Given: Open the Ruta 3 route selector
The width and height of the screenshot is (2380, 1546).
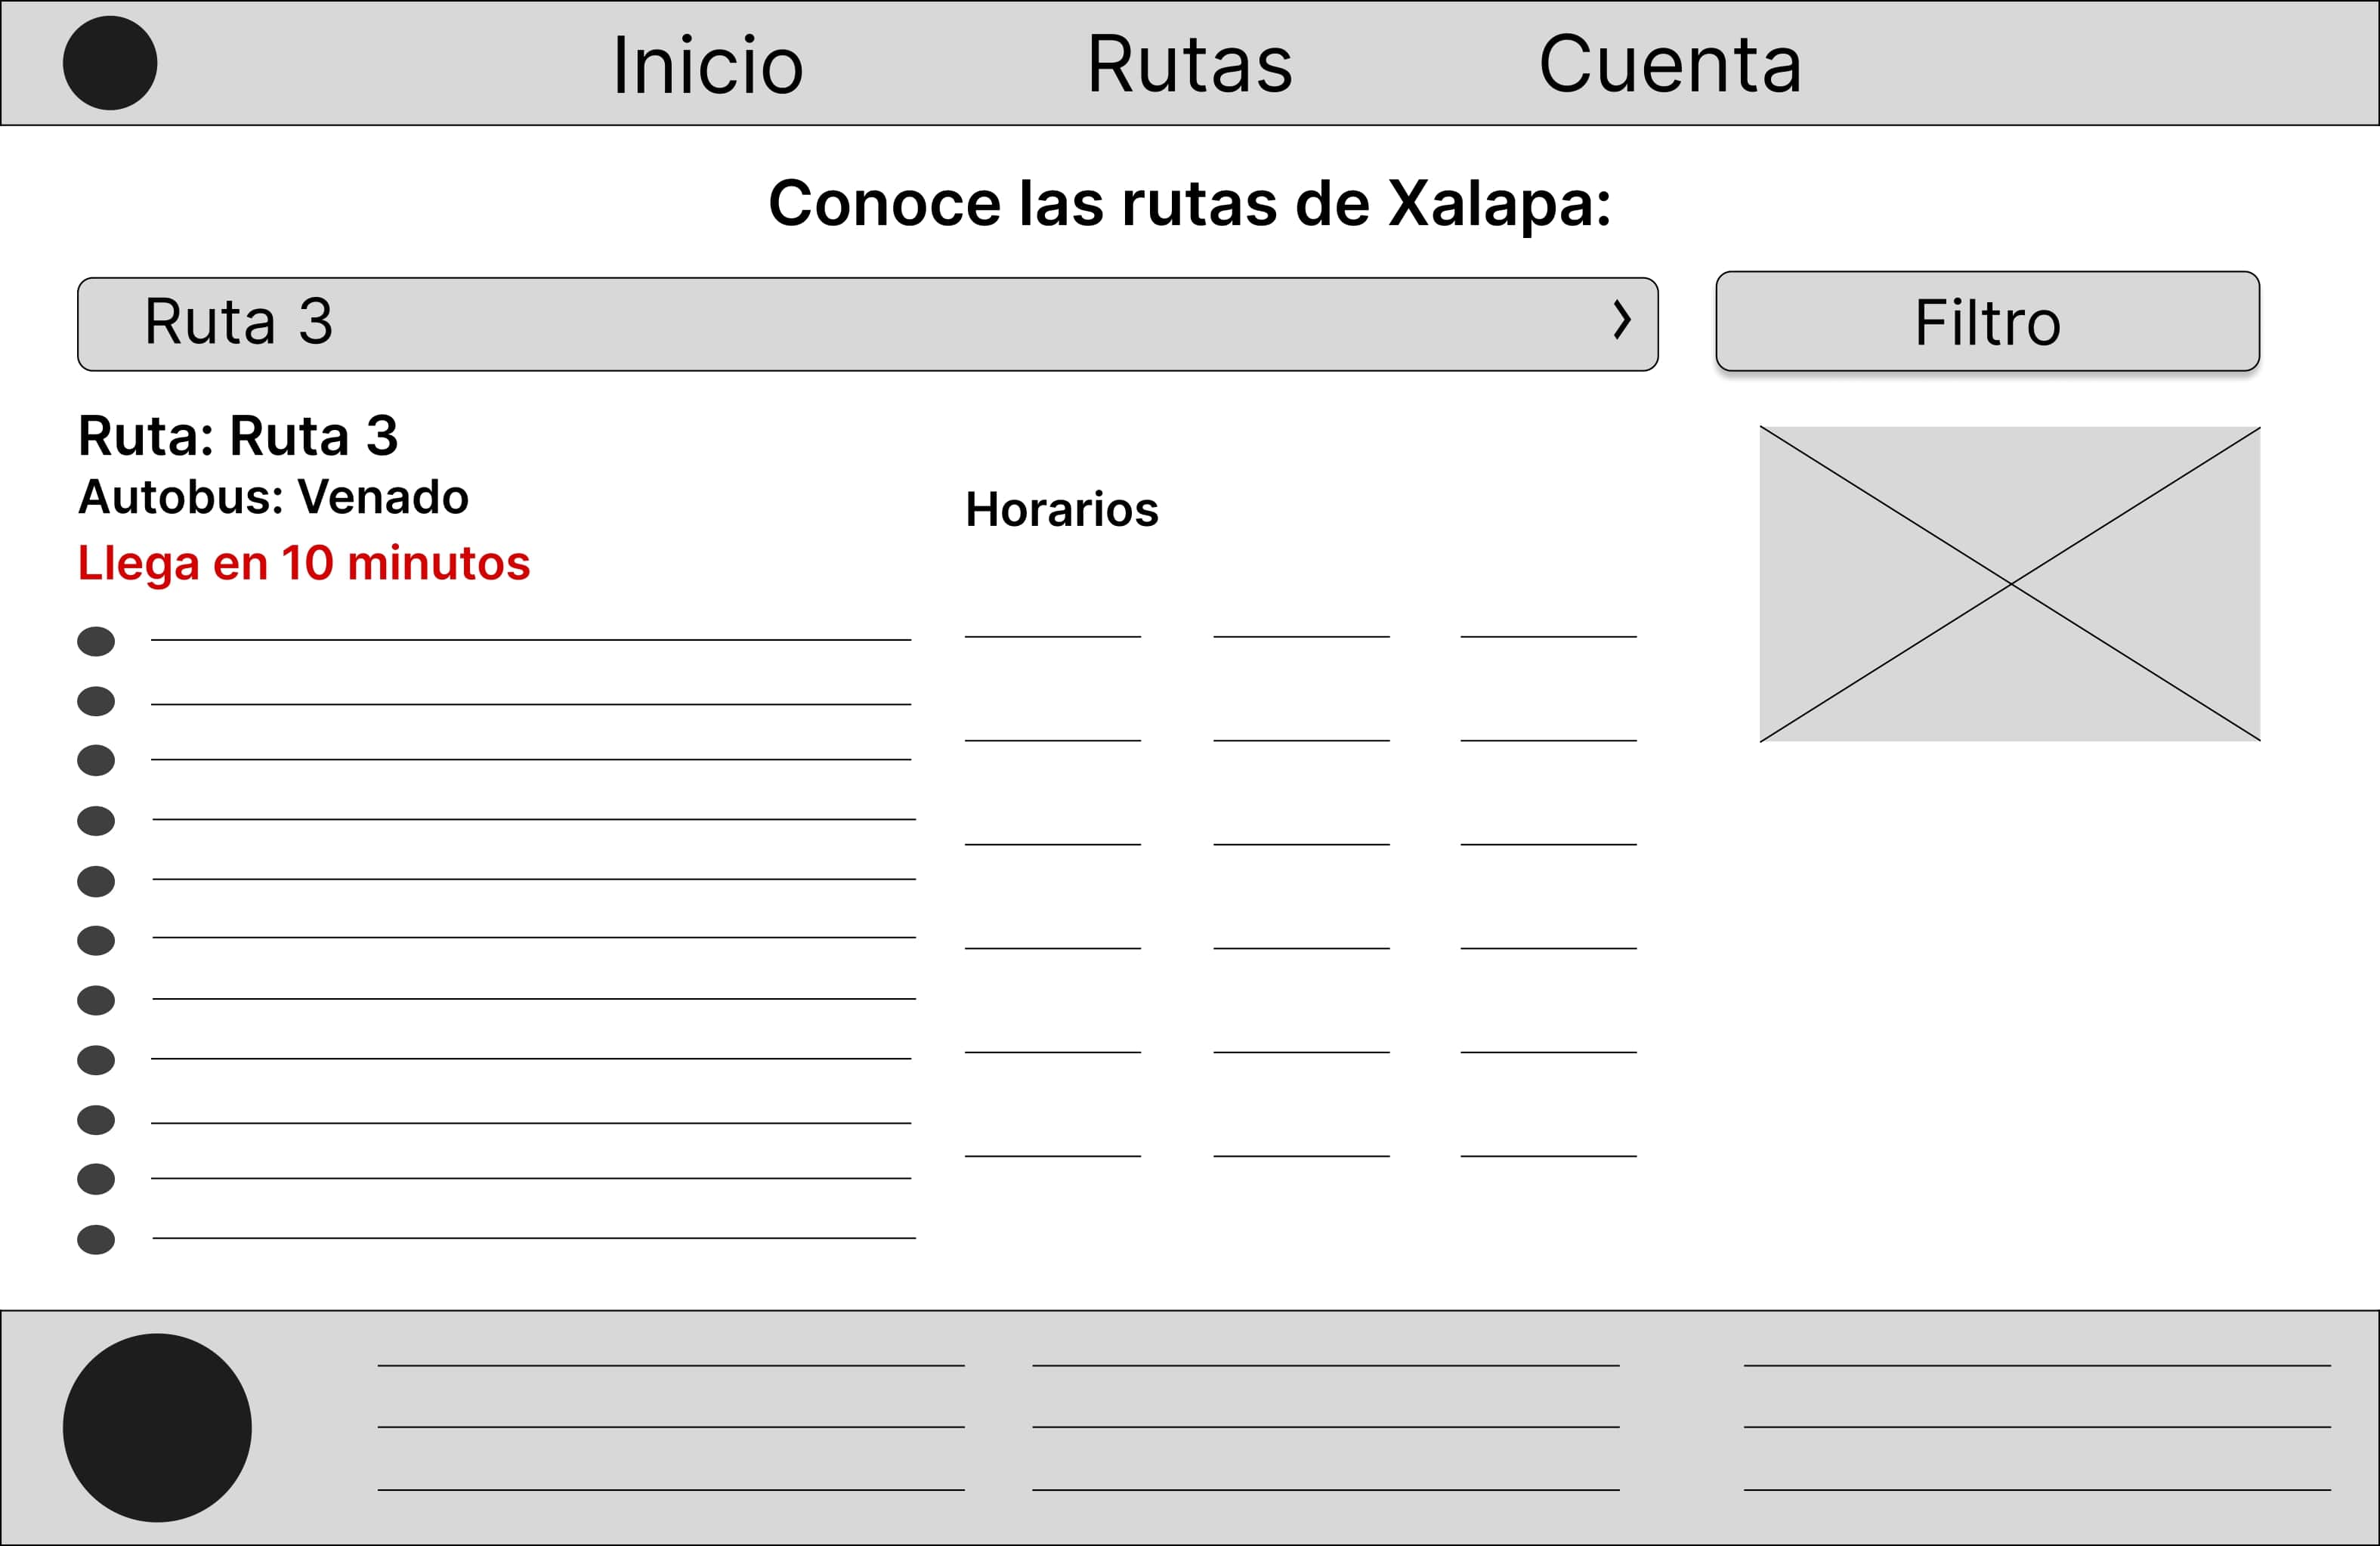Looking at the screenshot, I should [868, 324].
